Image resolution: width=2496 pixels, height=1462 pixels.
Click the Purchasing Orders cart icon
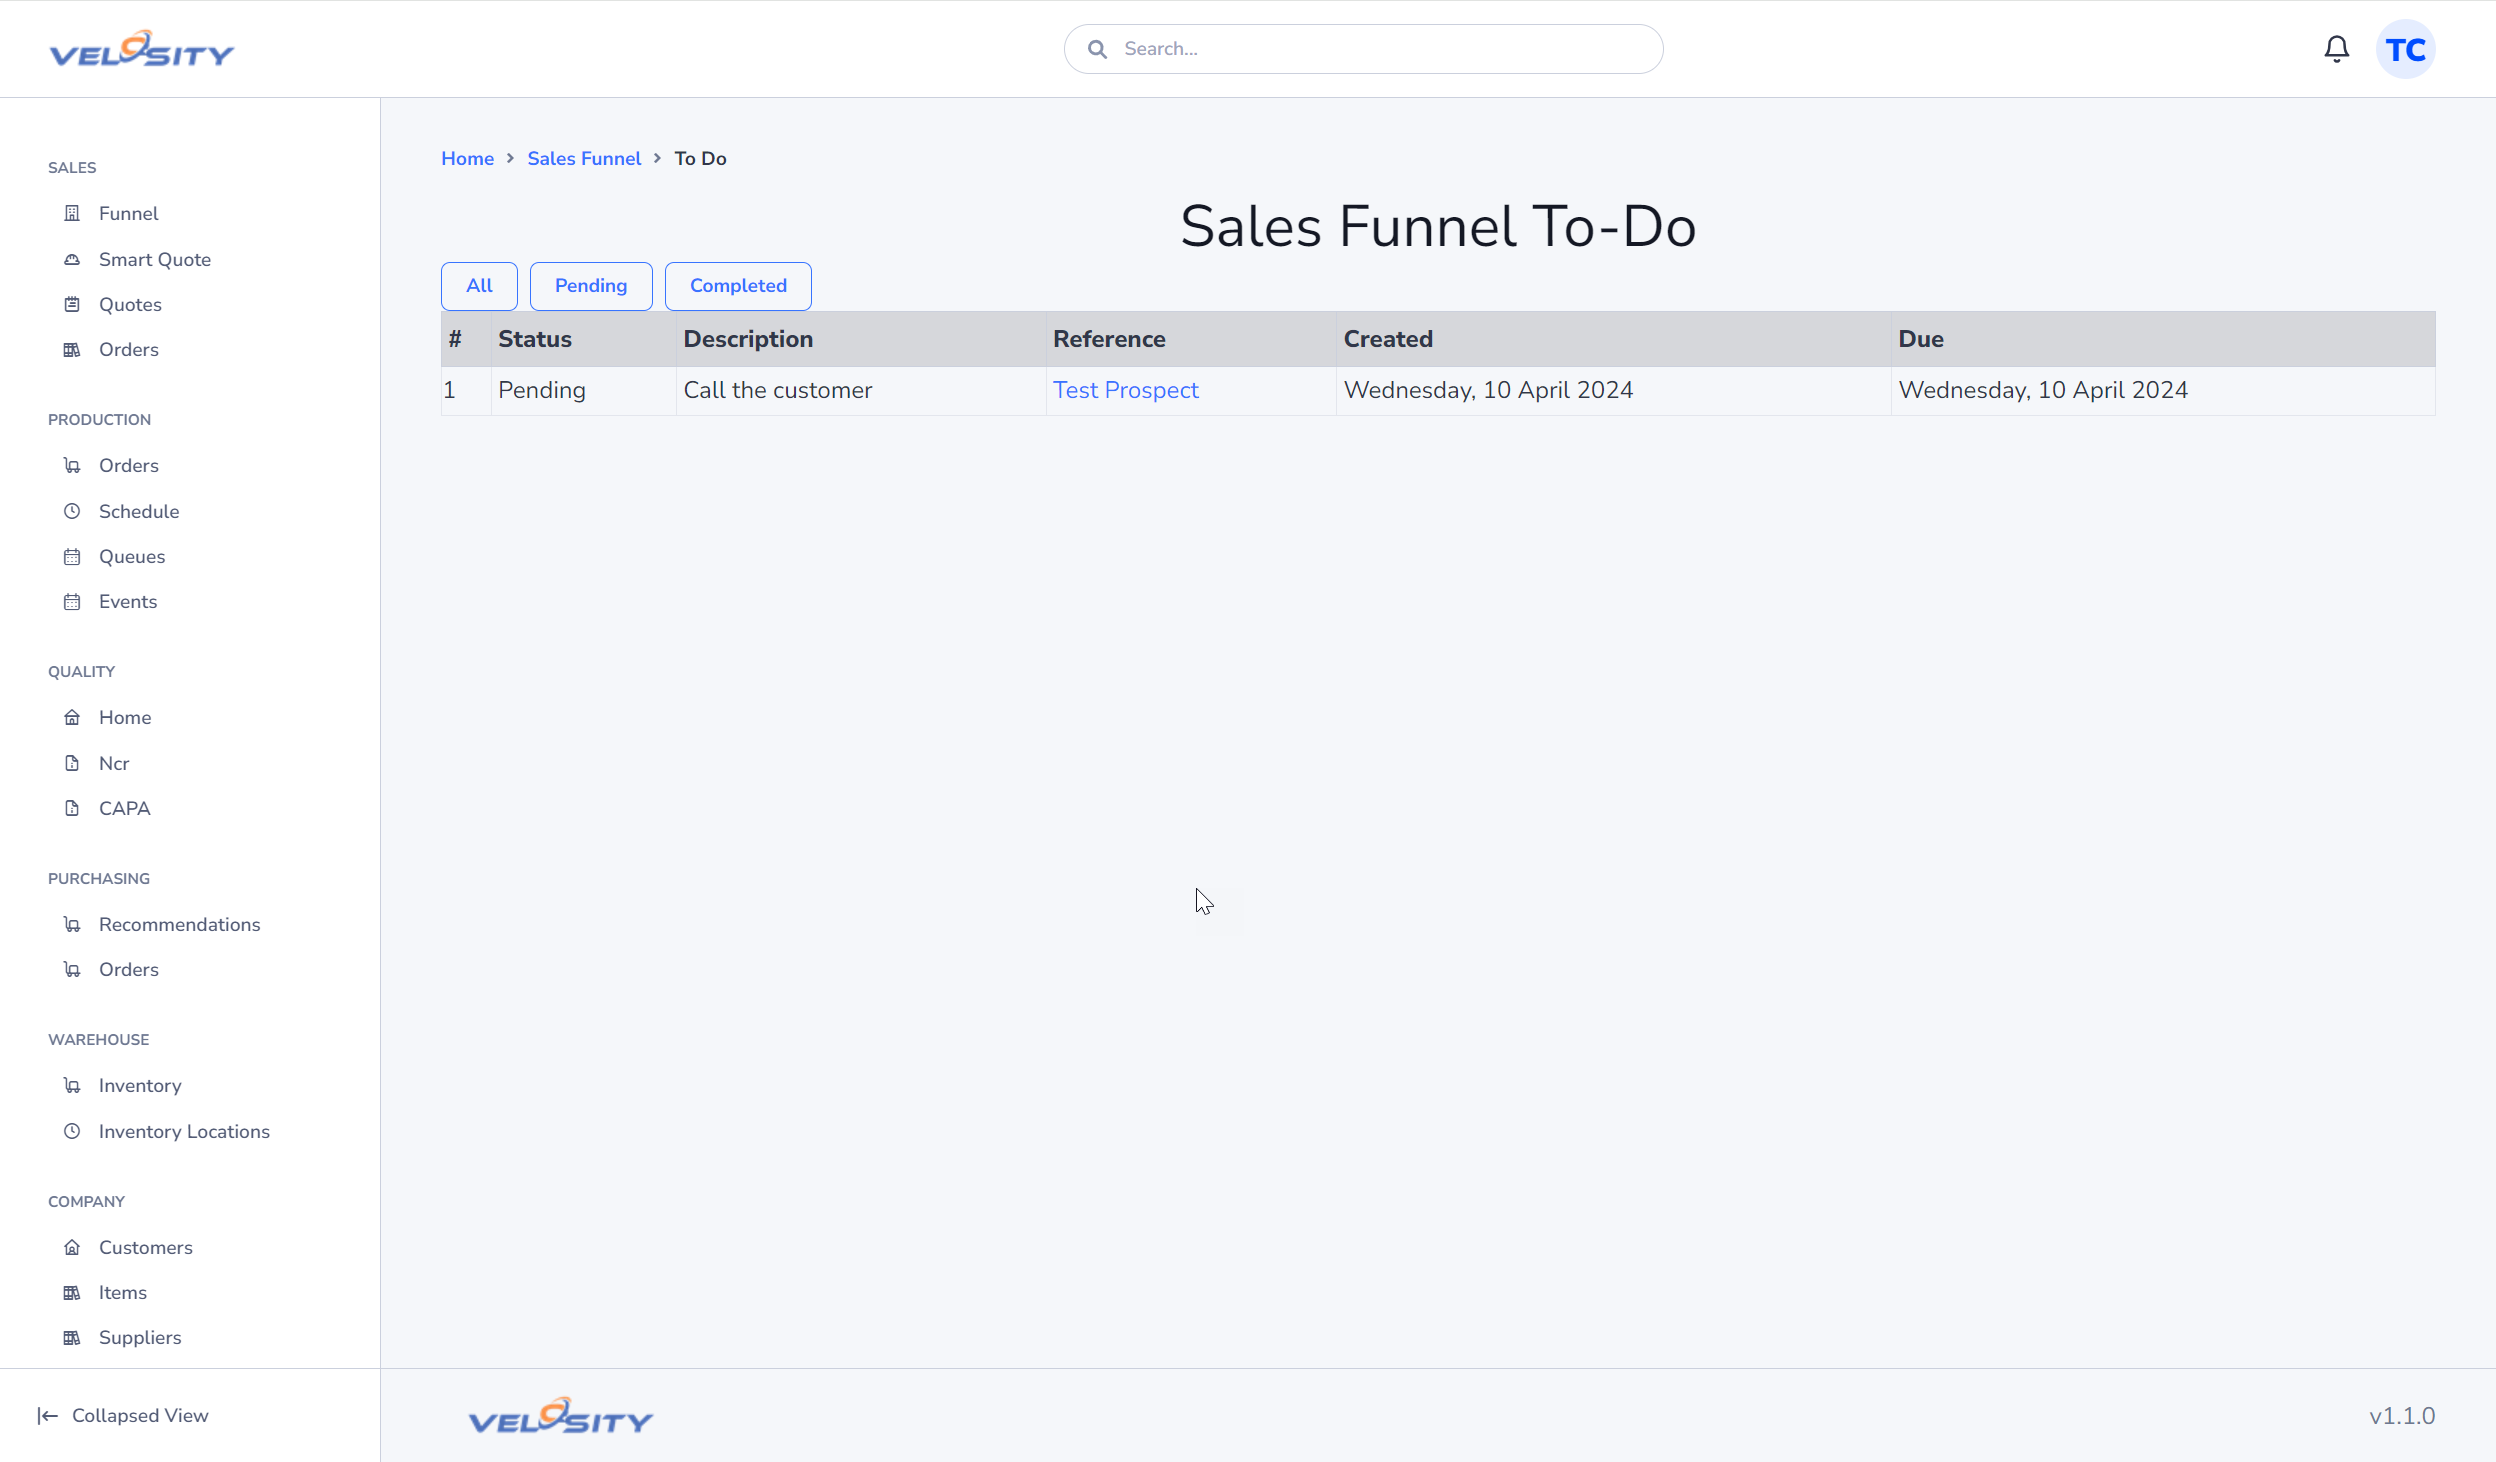coord(72,969)
